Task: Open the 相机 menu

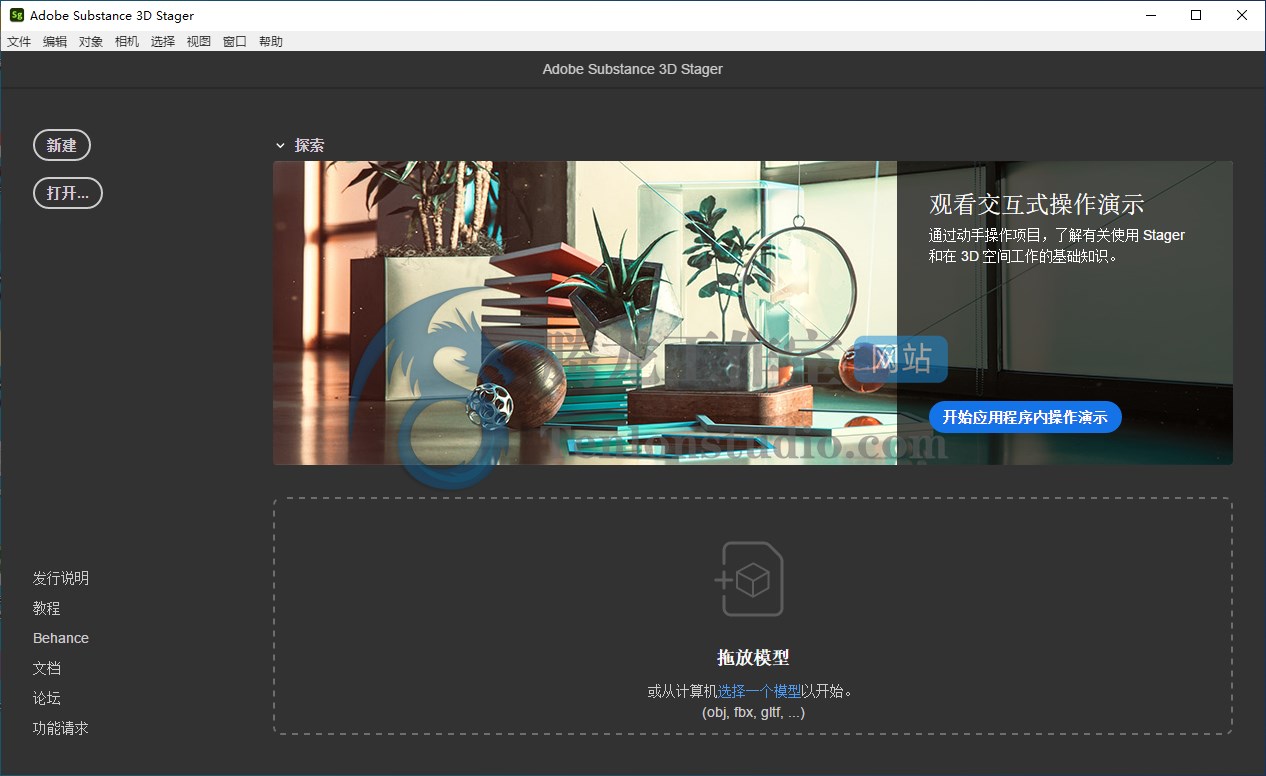Action: point(127,41)
